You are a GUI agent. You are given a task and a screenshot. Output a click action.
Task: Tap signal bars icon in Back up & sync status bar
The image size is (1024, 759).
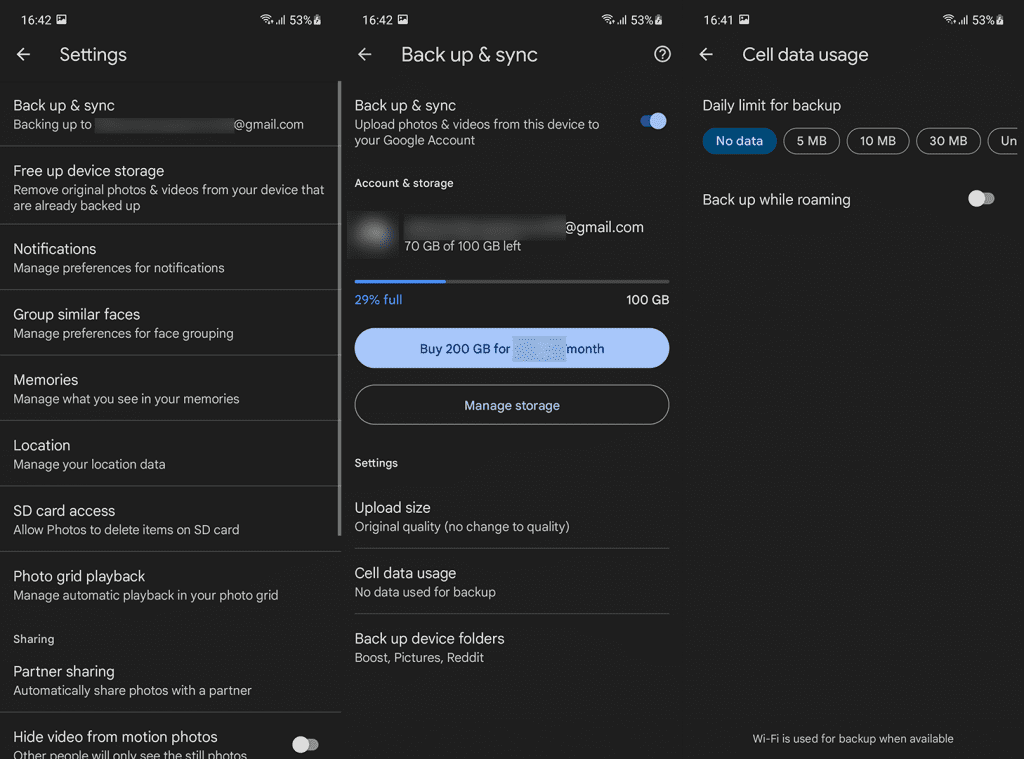coord(621,20)
